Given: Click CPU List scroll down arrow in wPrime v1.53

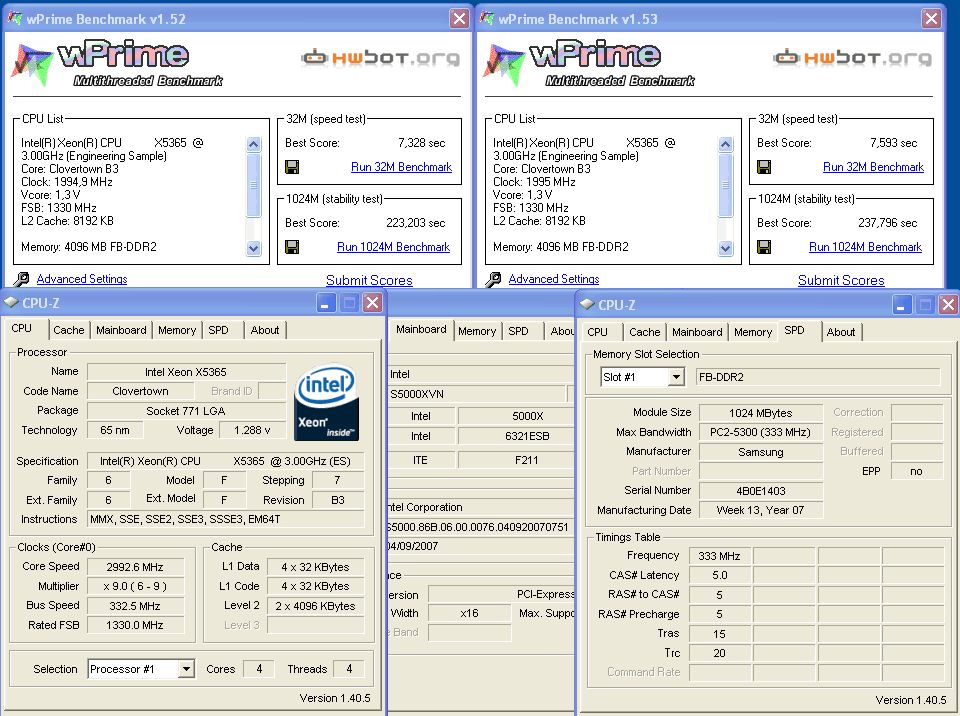Looking at the screenshot, I should coord(726,248).
